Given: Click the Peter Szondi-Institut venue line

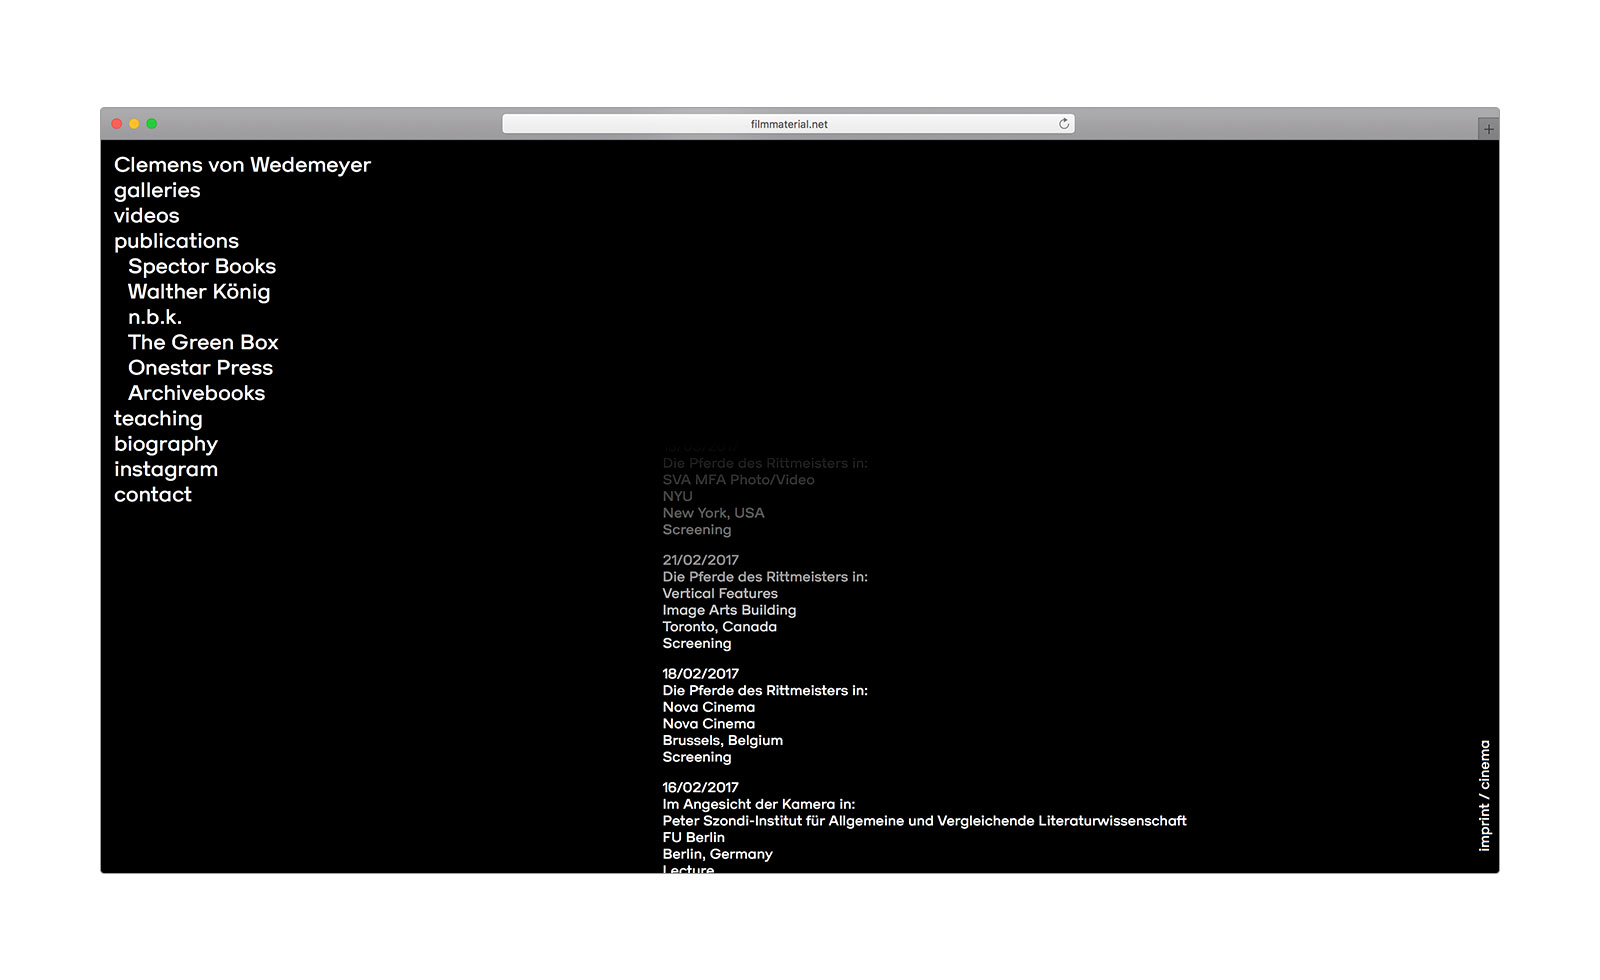Looking at the screenshot, I should [924, 821].
